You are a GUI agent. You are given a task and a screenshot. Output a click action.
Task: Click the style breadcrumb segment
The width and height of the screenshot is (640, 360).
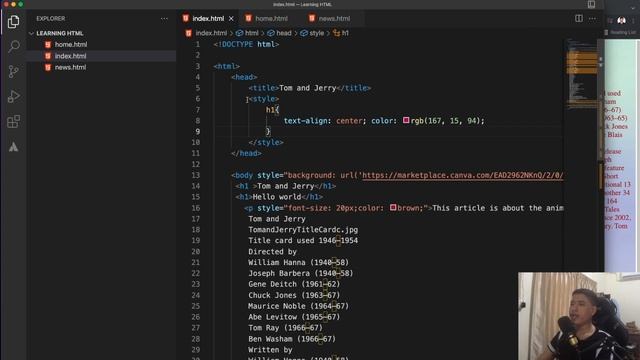click(312, 33)
